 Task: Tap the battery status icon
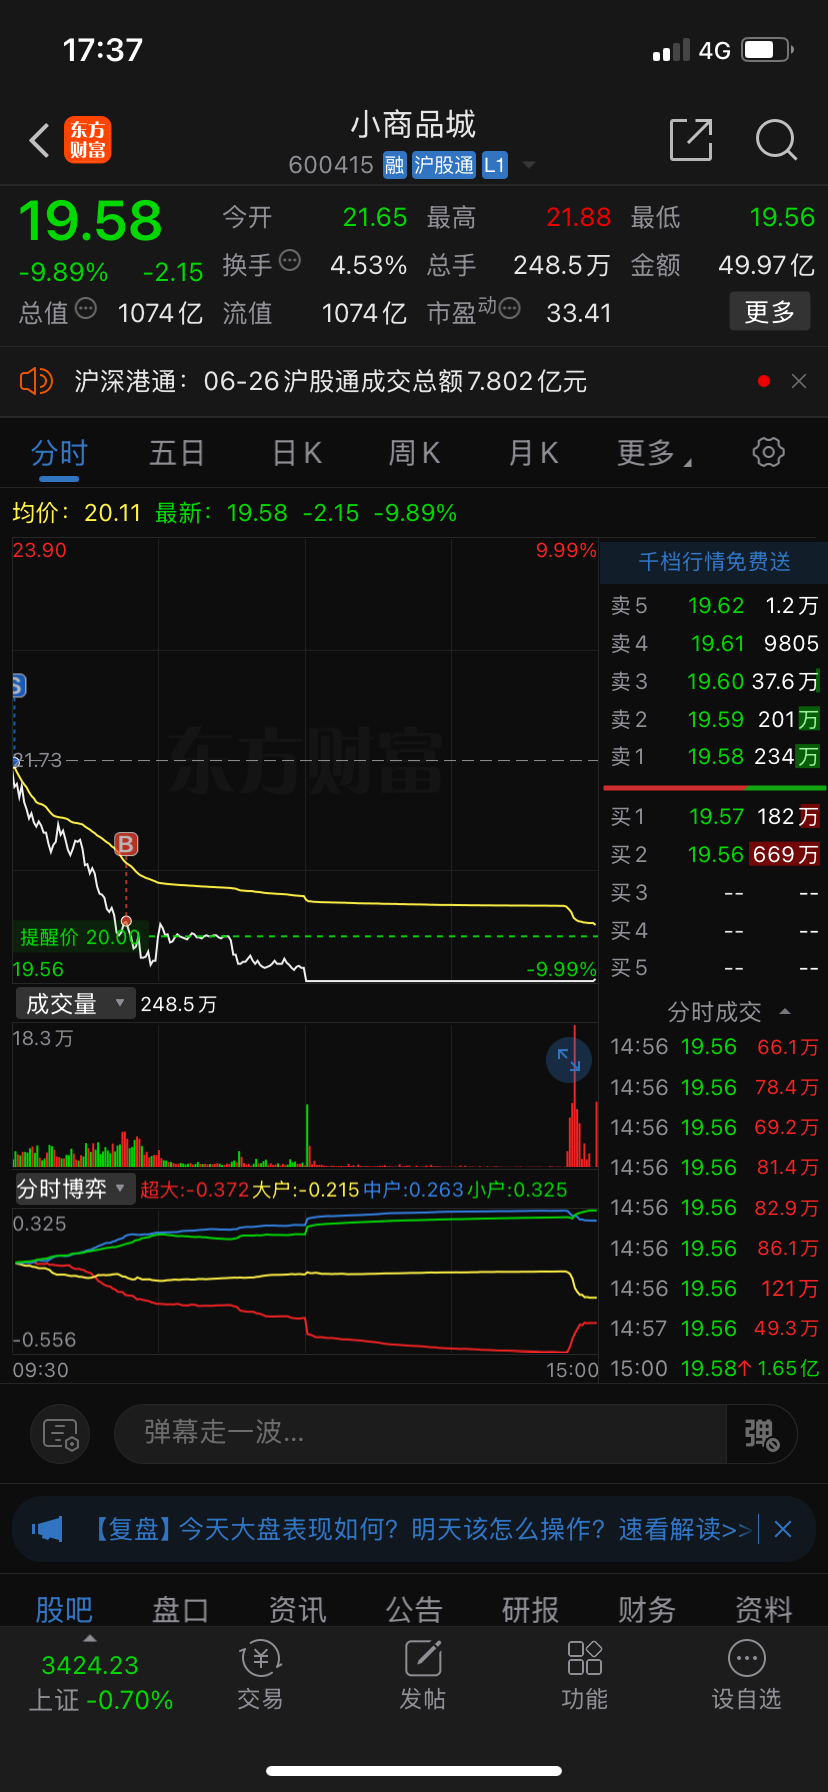[x=768, y=50]
